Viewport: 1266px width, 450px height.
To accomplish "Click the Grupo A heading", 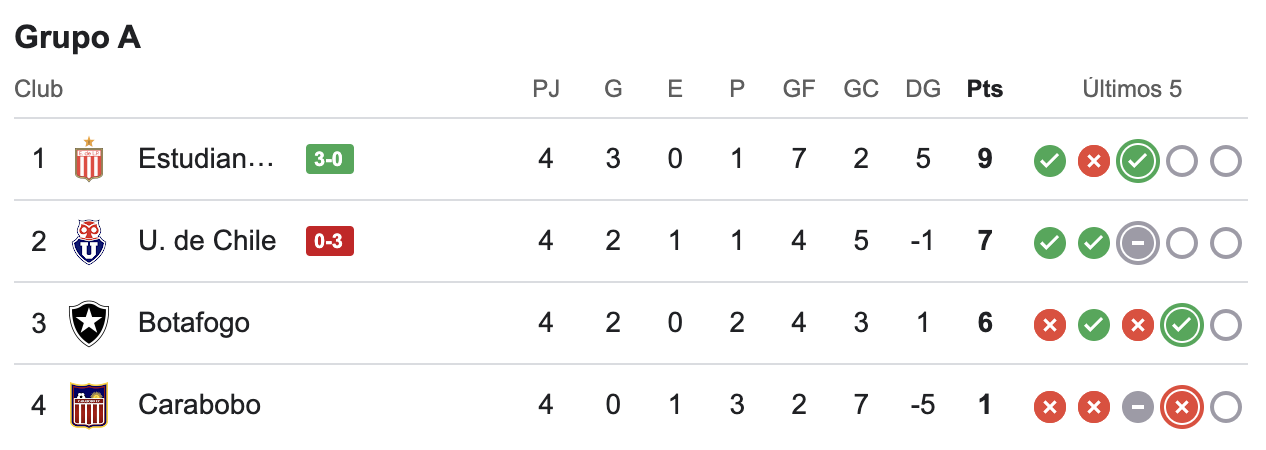I will click(x=78, y=38).
